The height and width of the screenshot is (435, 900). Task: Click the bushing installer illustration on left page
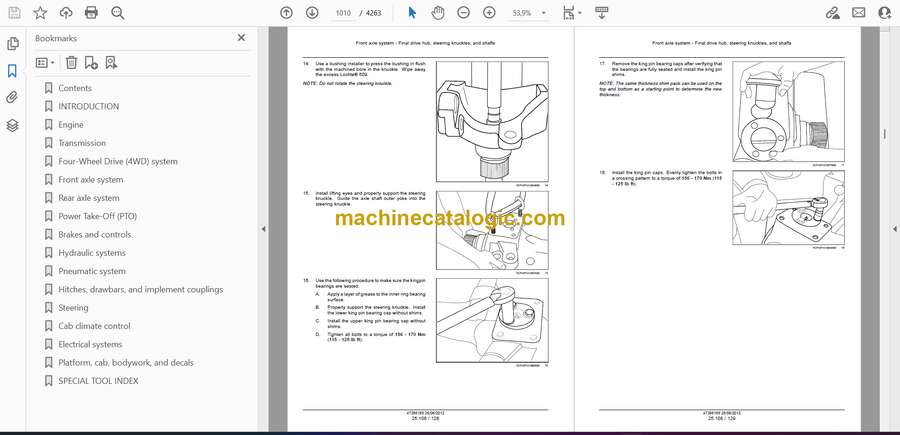pyautogui.click(x=492, y=121)
